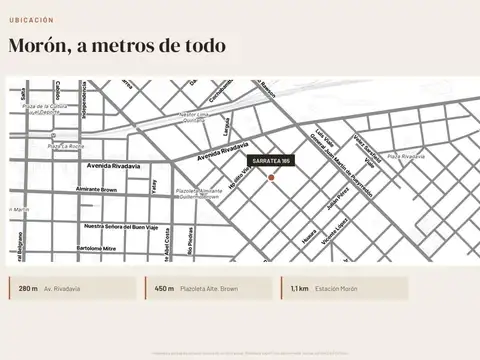This screenshot has height=360, width=480.
Task: Click the Almirante Brown street label
Action: pyautogui.click(x=96, y=189)
